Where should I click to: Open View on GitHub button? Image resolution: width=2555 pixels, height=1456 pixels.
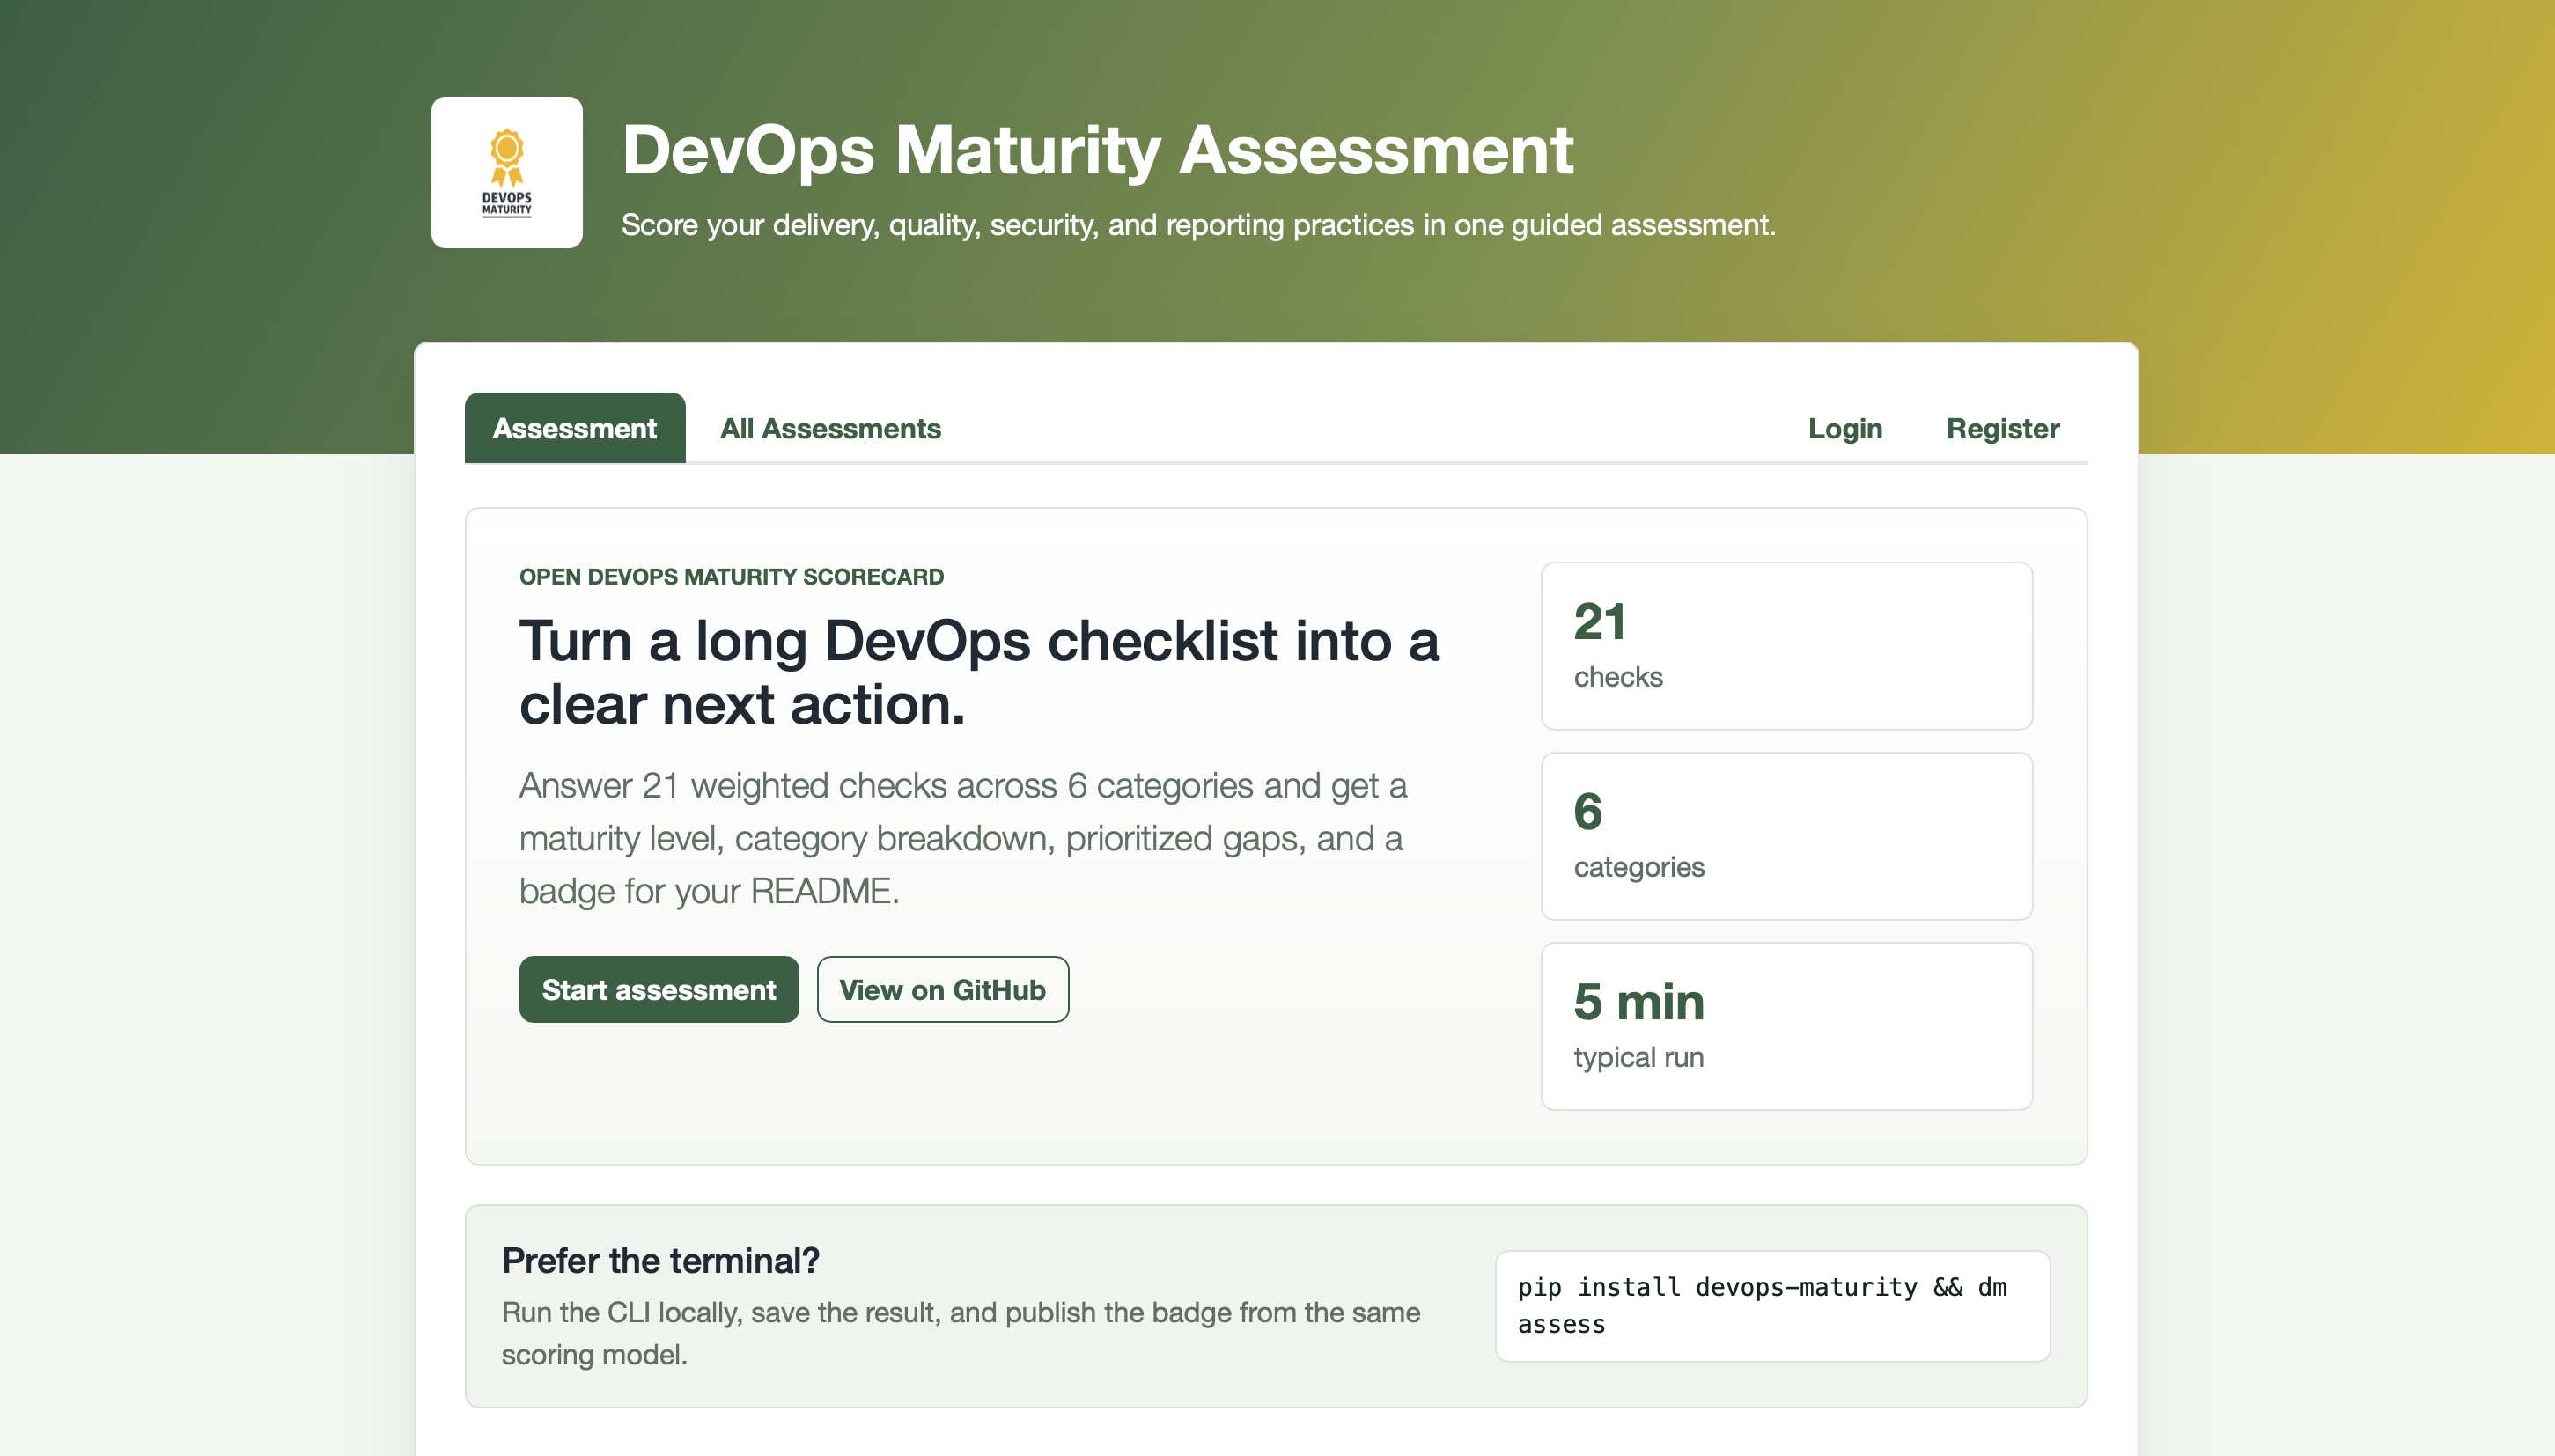click(943, 990)
